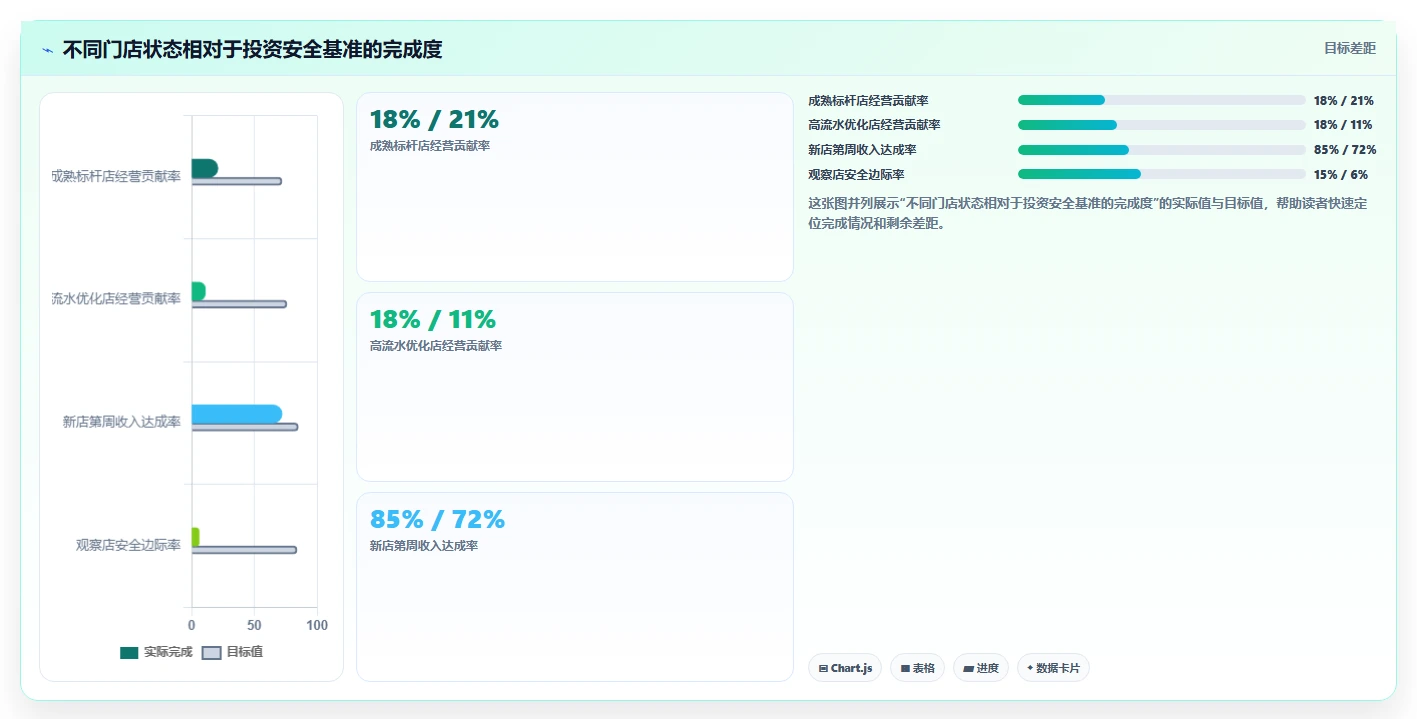The image size is (1417, 719).
Task: Click the 高流水优化店经营贡献率 progress row label
Action: pos(874,125)
